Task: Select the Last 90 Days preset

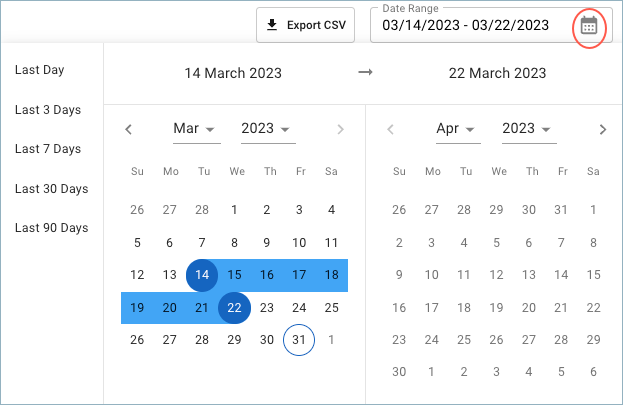Action: coord(52,228)
